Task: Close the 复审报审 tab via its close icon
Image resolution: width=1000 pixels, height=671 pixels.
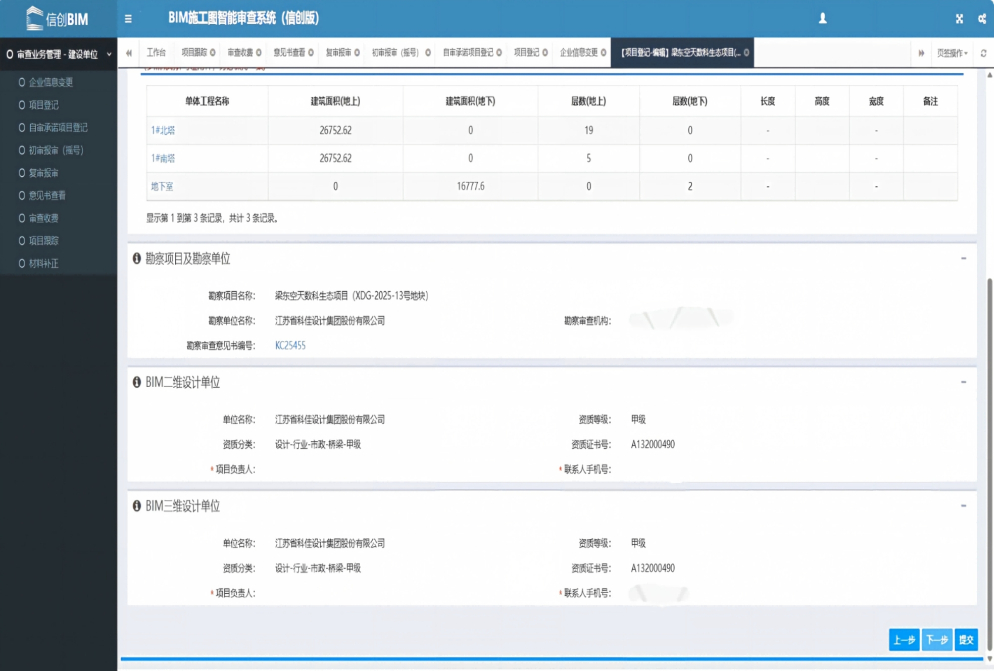Action: click(x=357, y=52)
